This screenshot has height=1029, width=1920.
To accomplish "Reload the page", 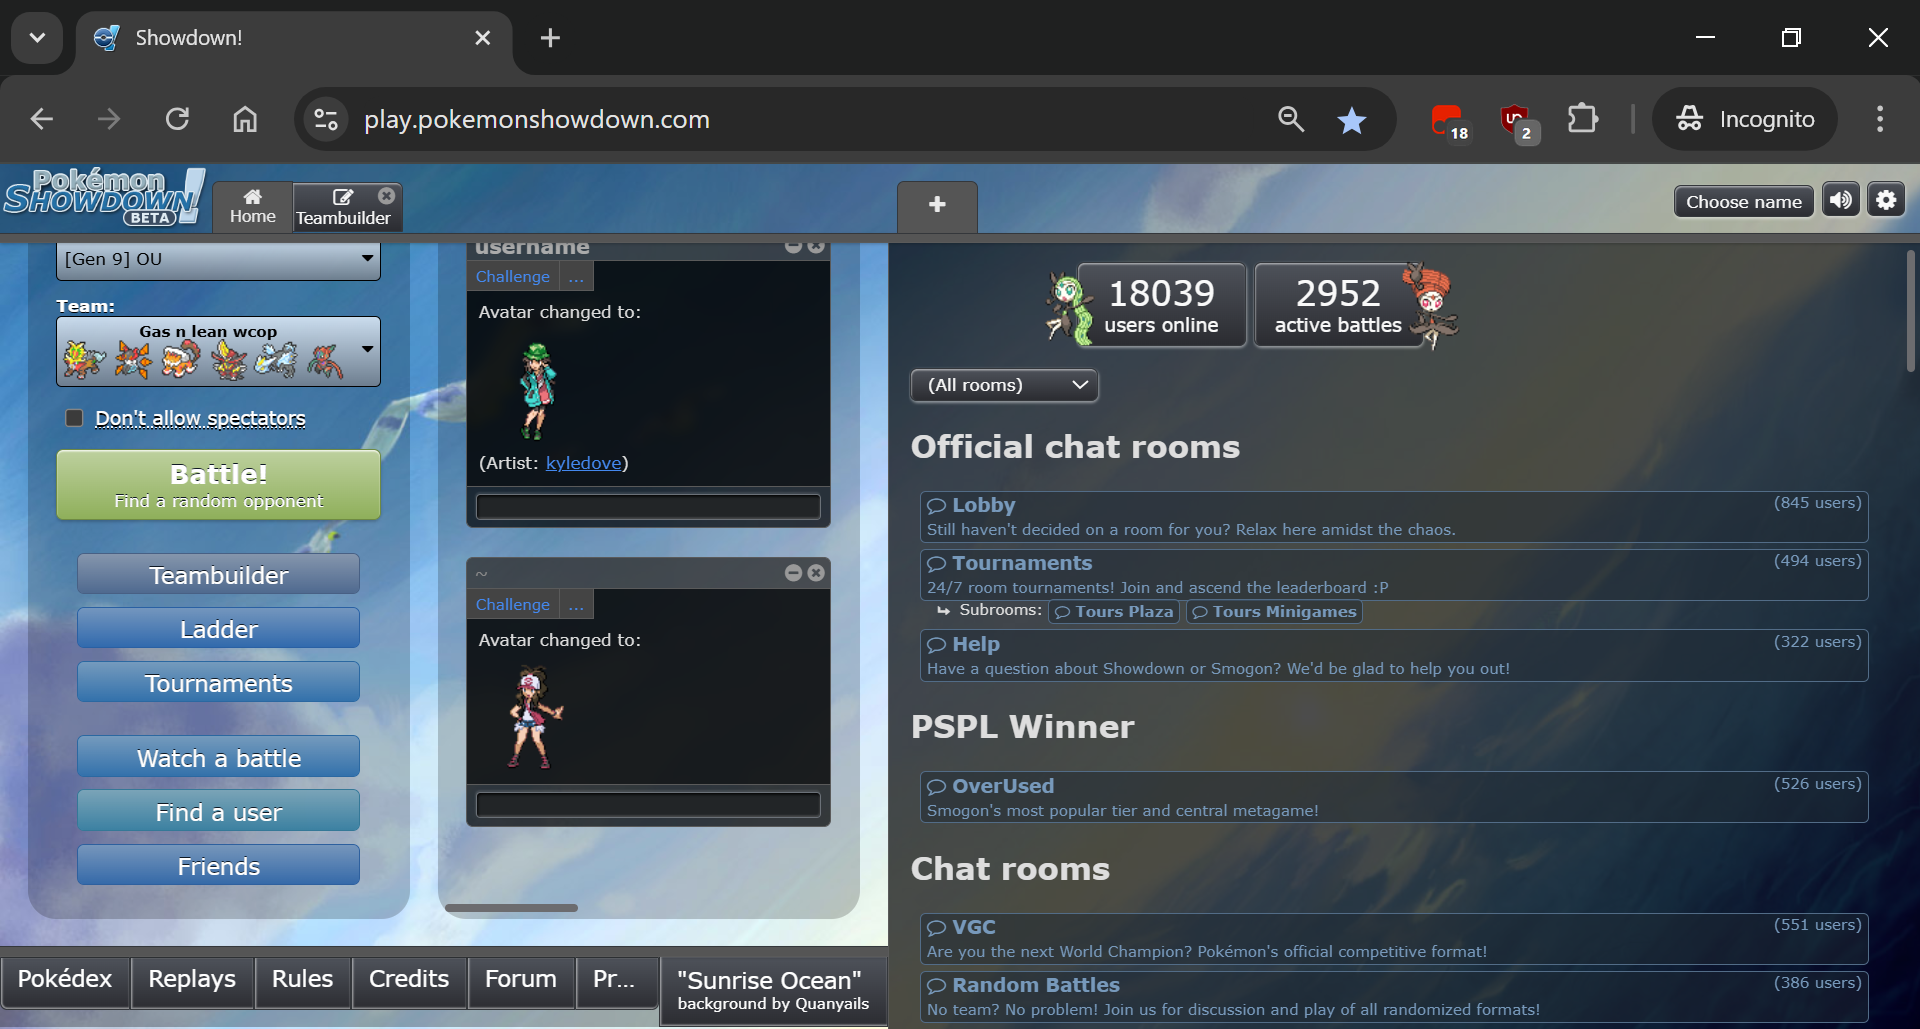I will tap(177, 119).
